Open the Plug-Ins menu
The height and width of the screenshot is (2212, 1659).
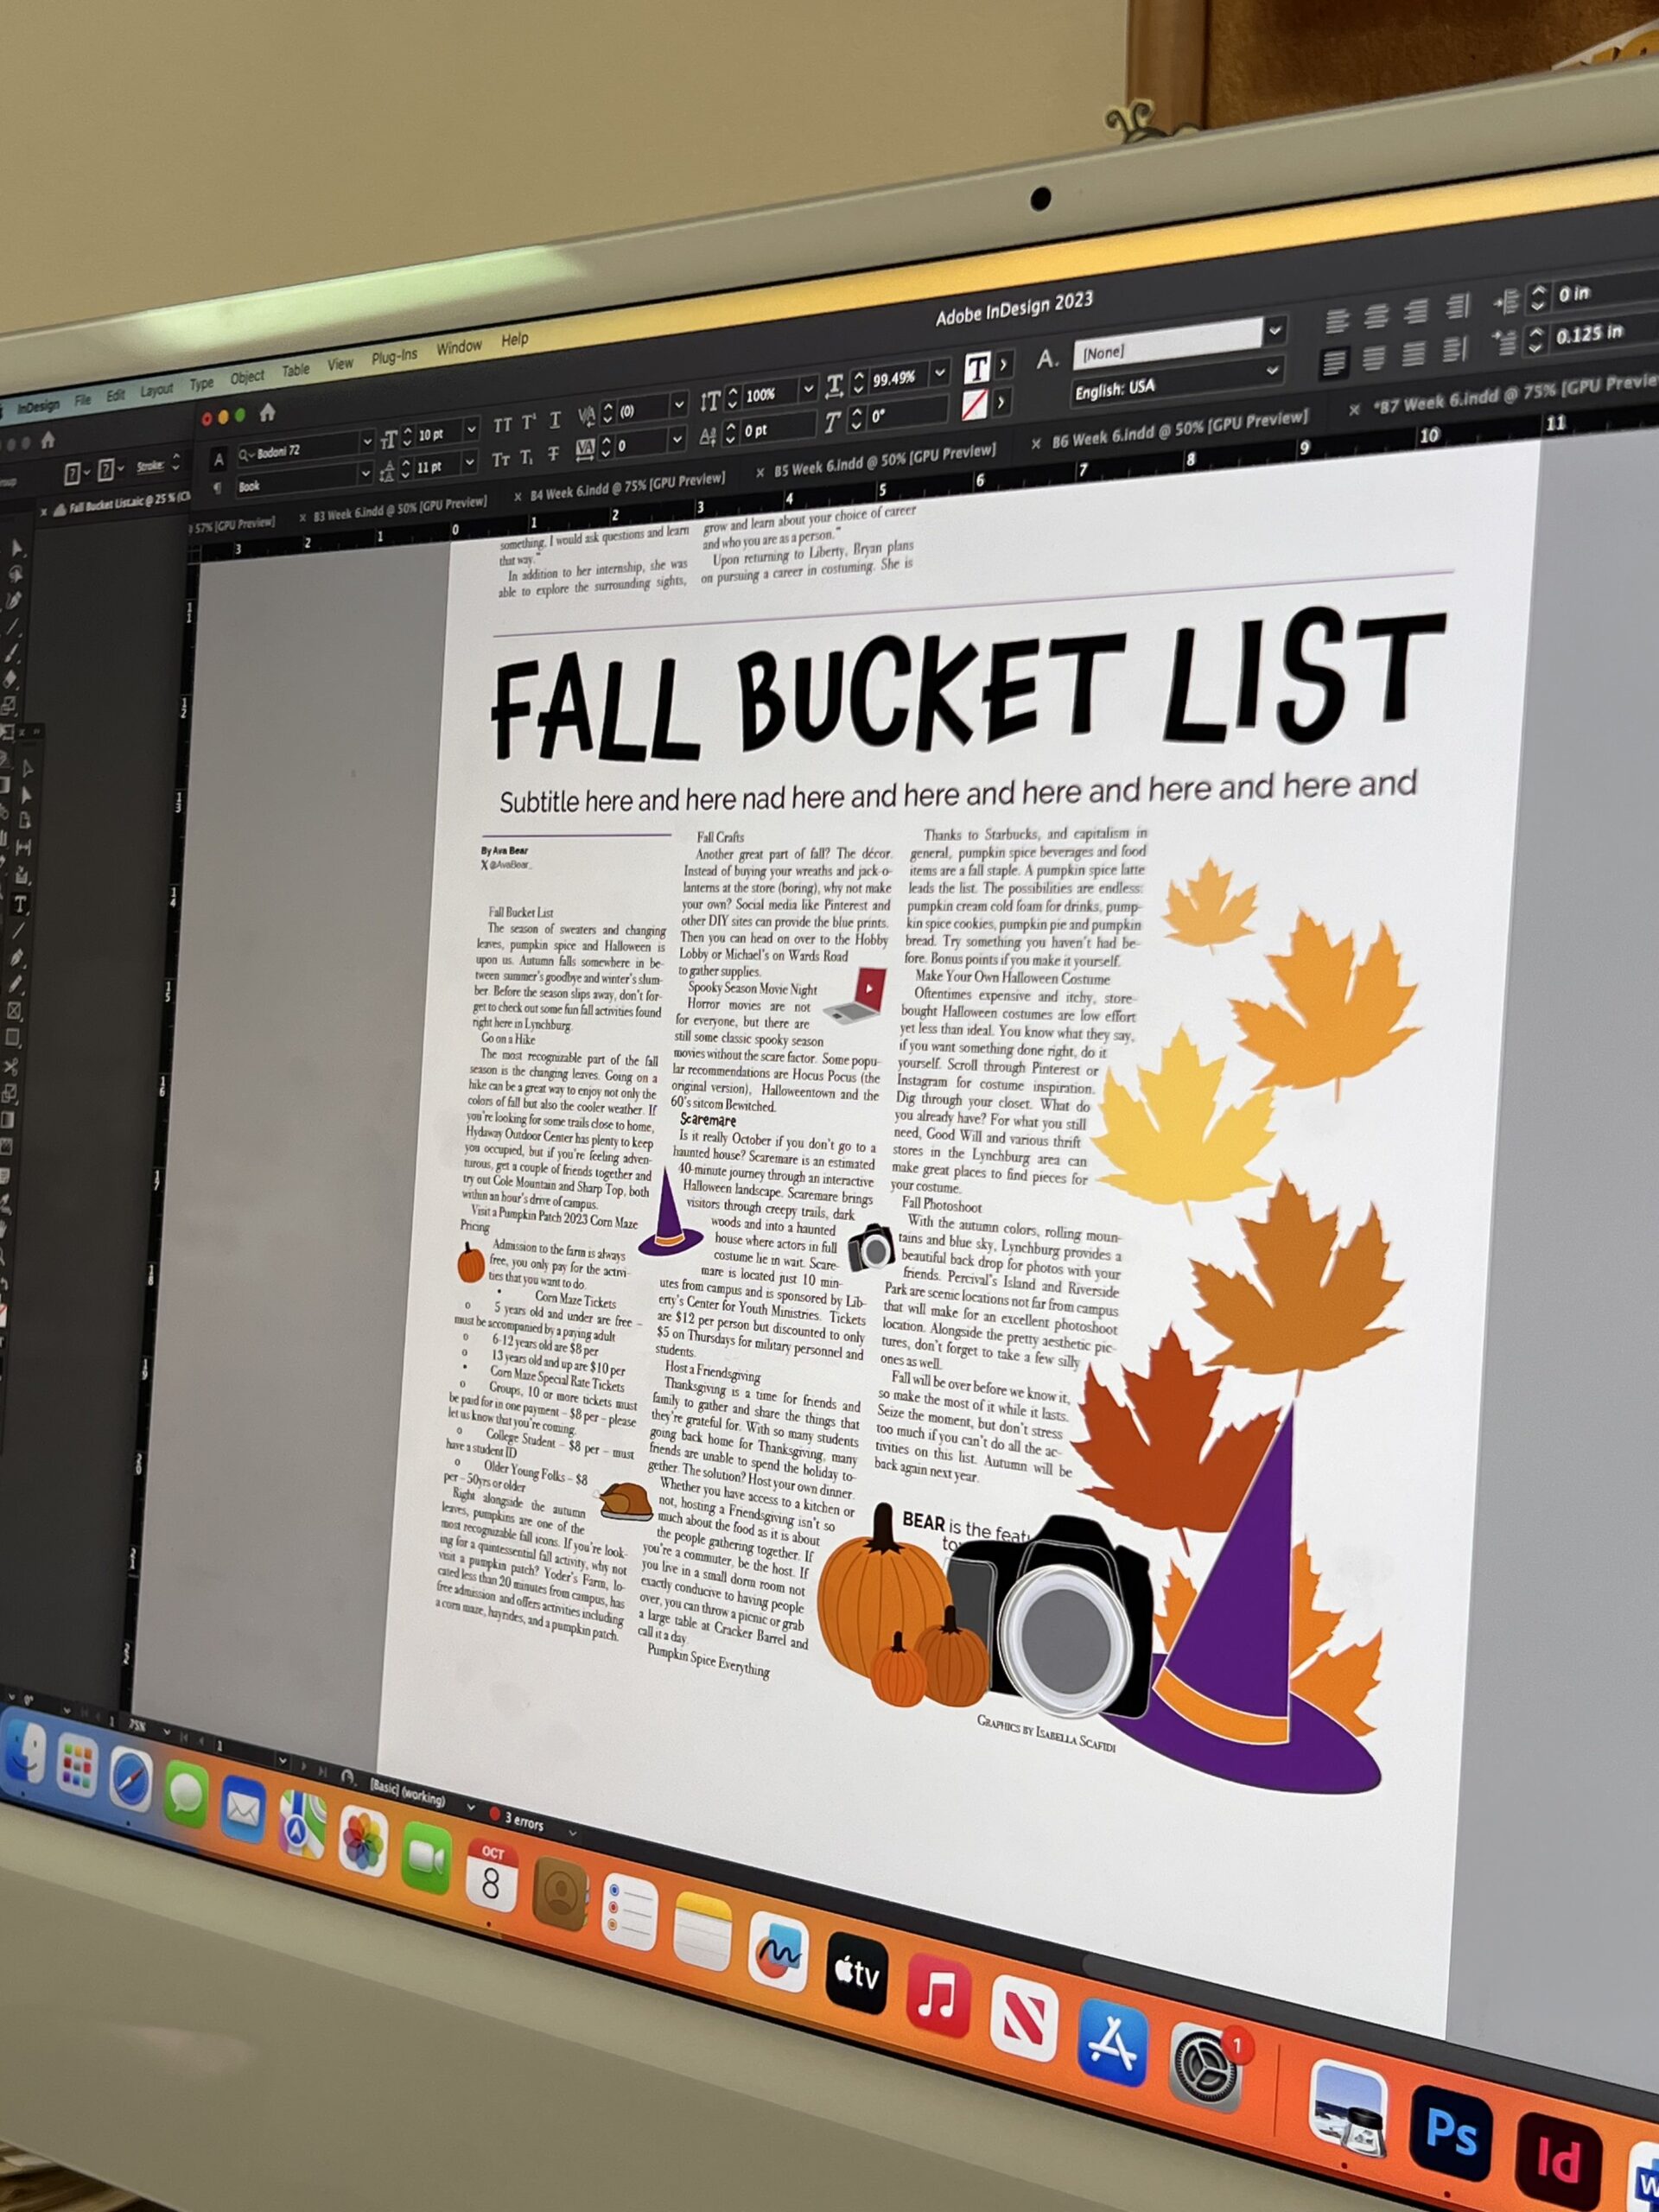394,356
